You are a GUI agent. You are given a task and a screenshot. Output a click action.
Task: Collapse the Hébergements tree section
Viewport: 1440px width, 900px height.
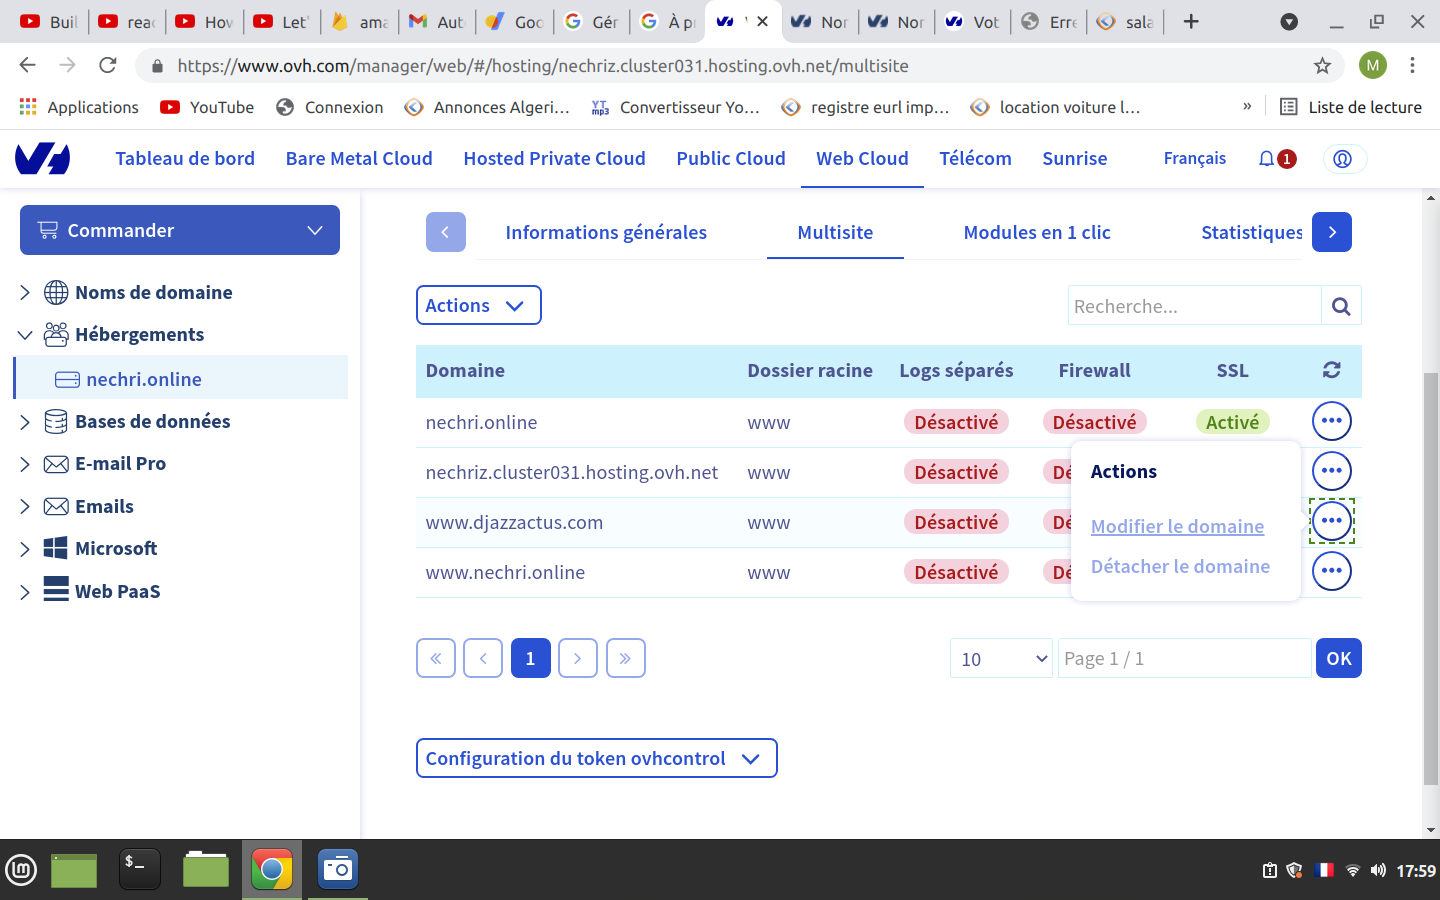[25, 335]
